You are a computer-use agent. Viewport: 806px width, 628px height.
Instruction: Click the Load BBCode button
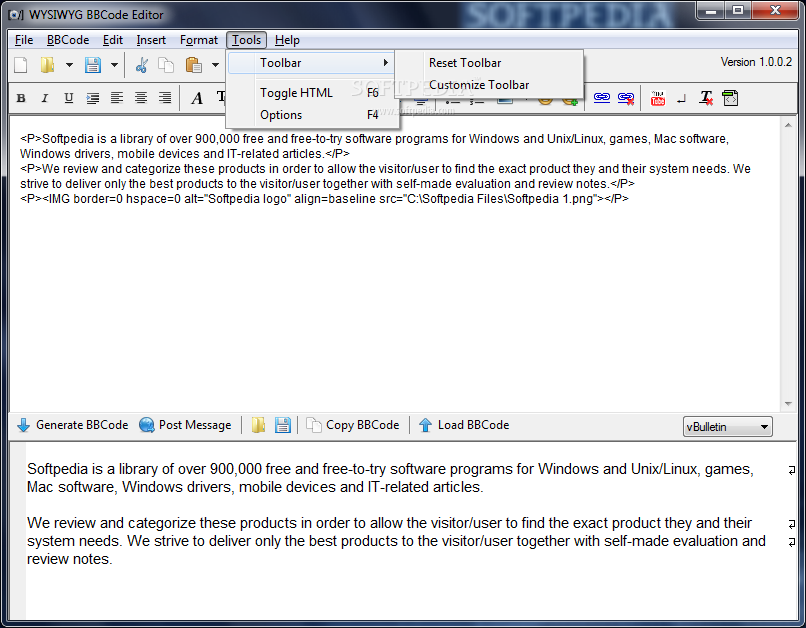point(464,425)
